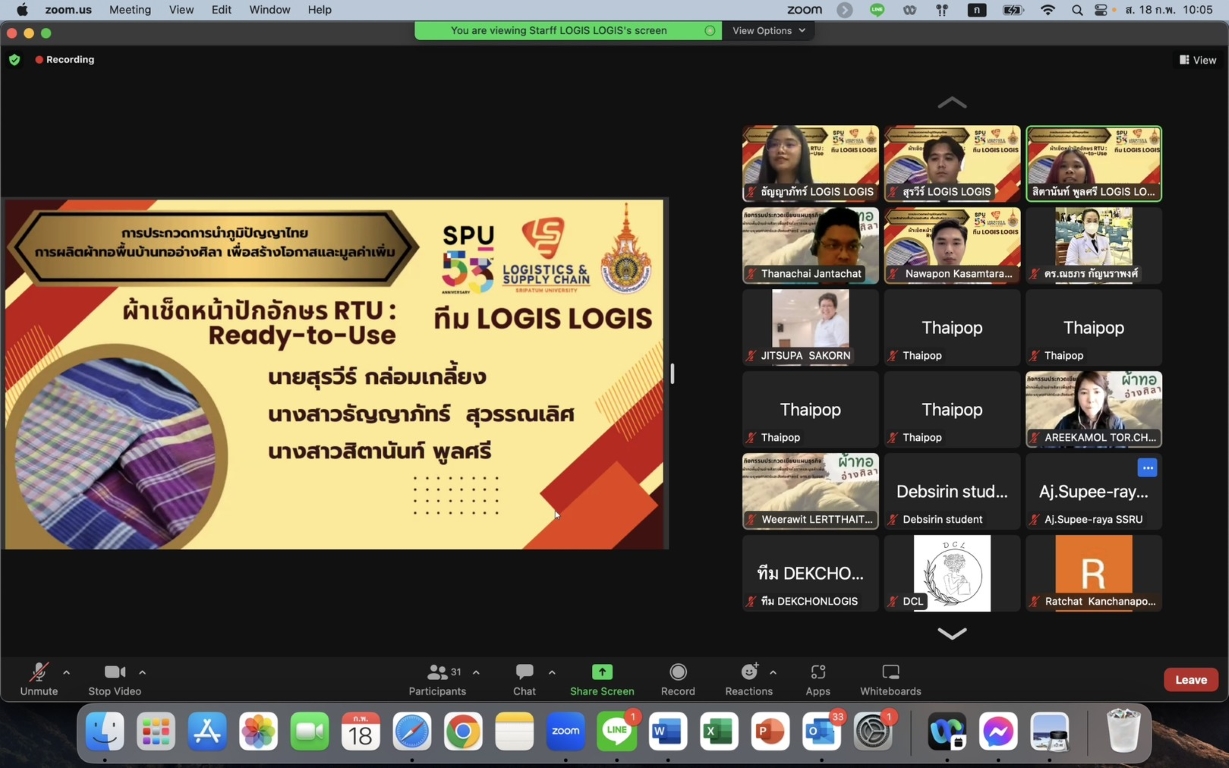Open the Meeting menu
Image resolution: width=1229 pixels, height=768 pixels.
130,10
